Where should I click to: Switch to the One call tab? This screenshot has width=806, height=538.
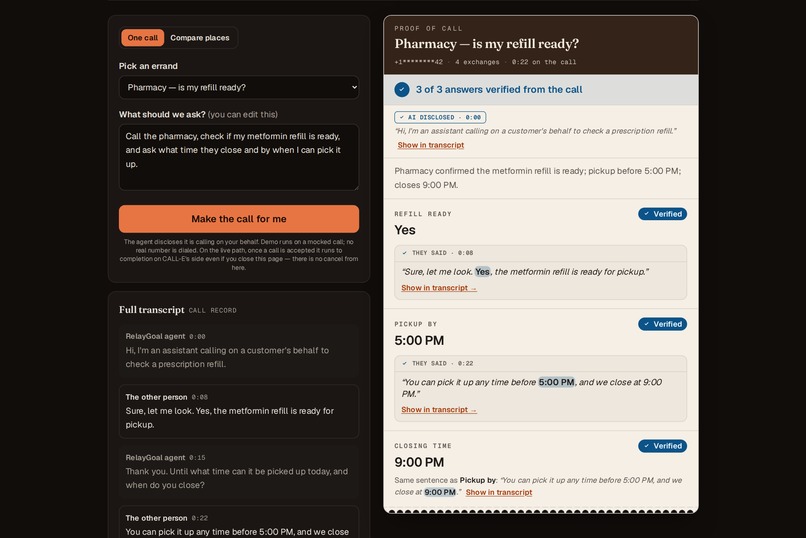coord(142,38)
